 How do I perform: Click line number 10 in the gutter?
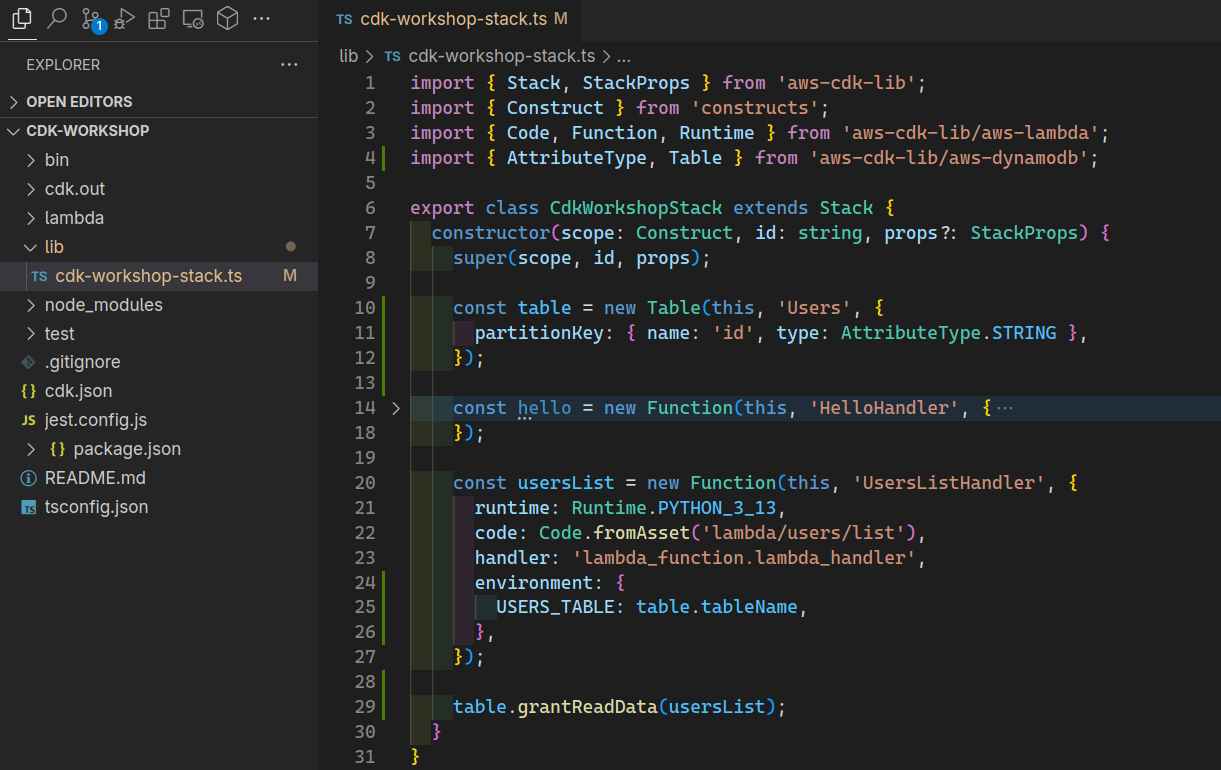[x=365, y=308]
